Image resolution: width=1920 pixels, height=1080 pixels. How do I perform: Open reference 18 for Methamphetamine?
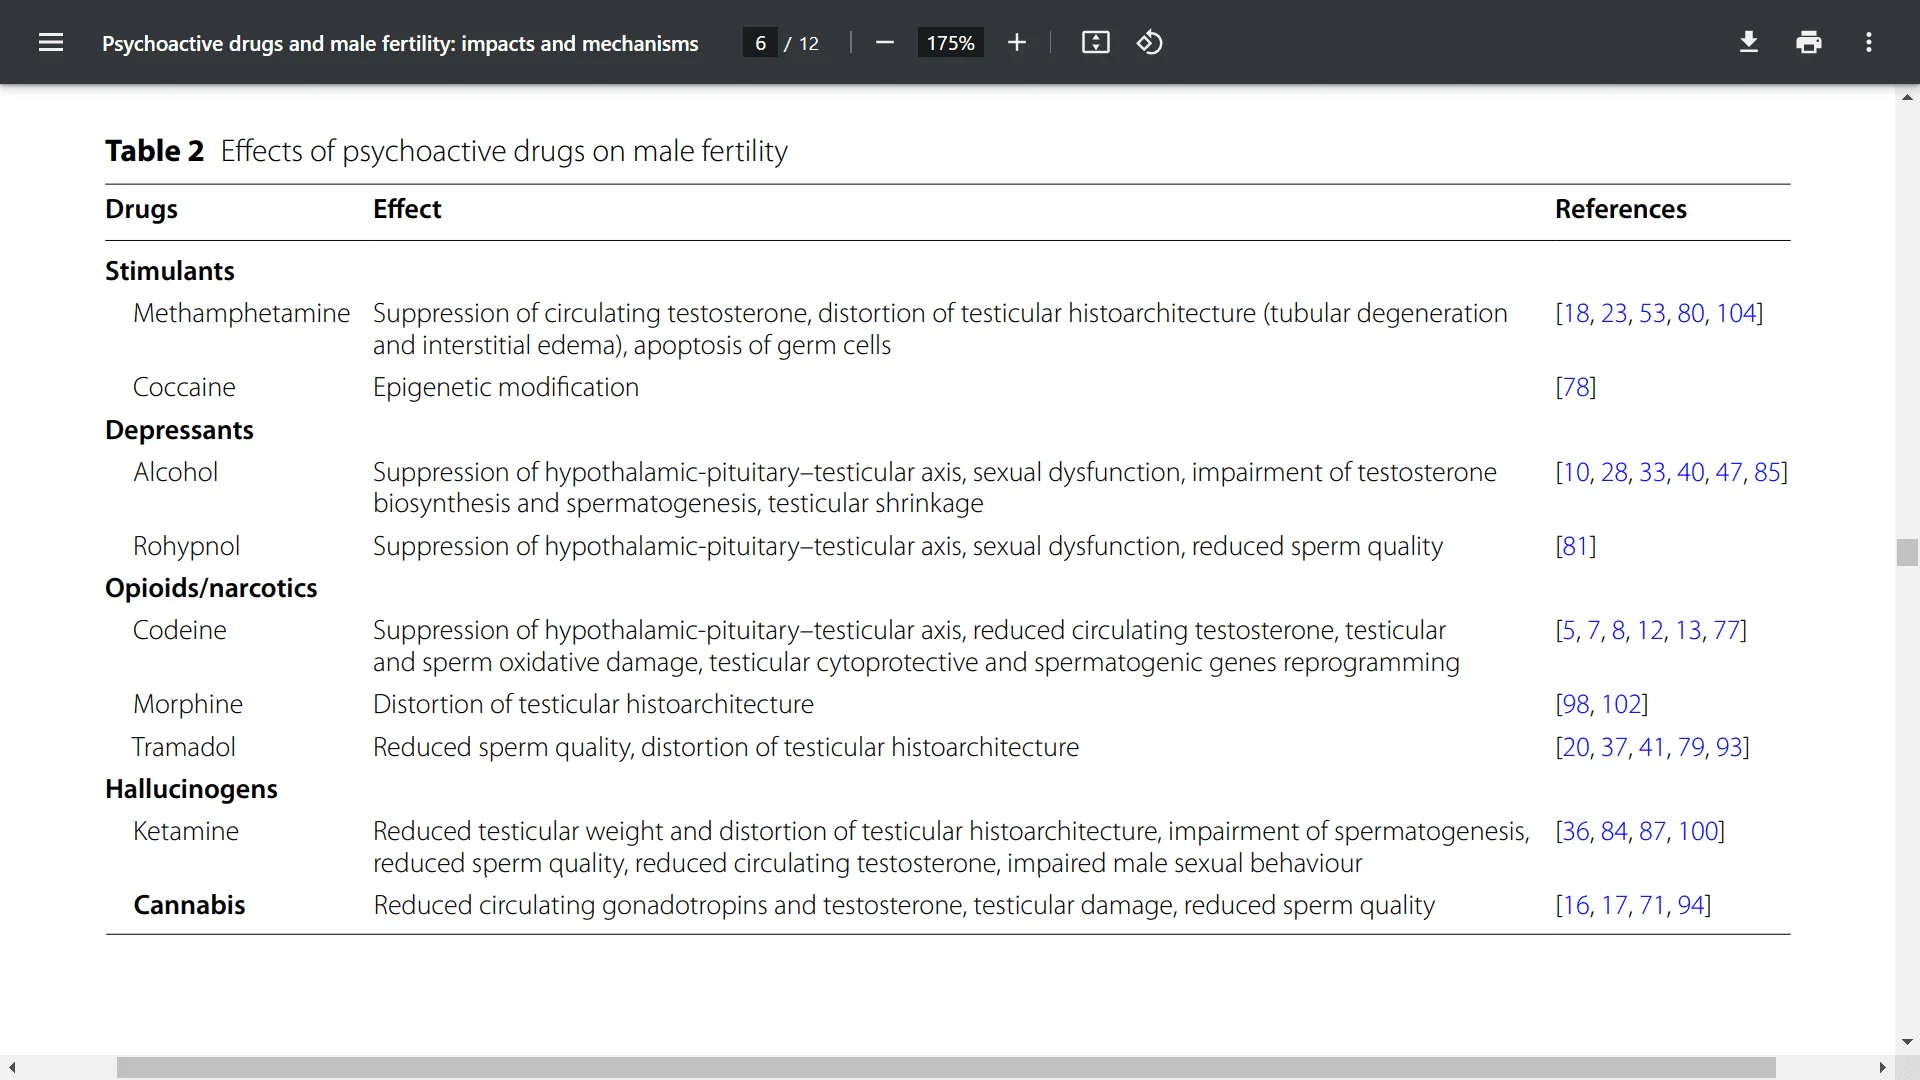click(x=1576, y=313)
